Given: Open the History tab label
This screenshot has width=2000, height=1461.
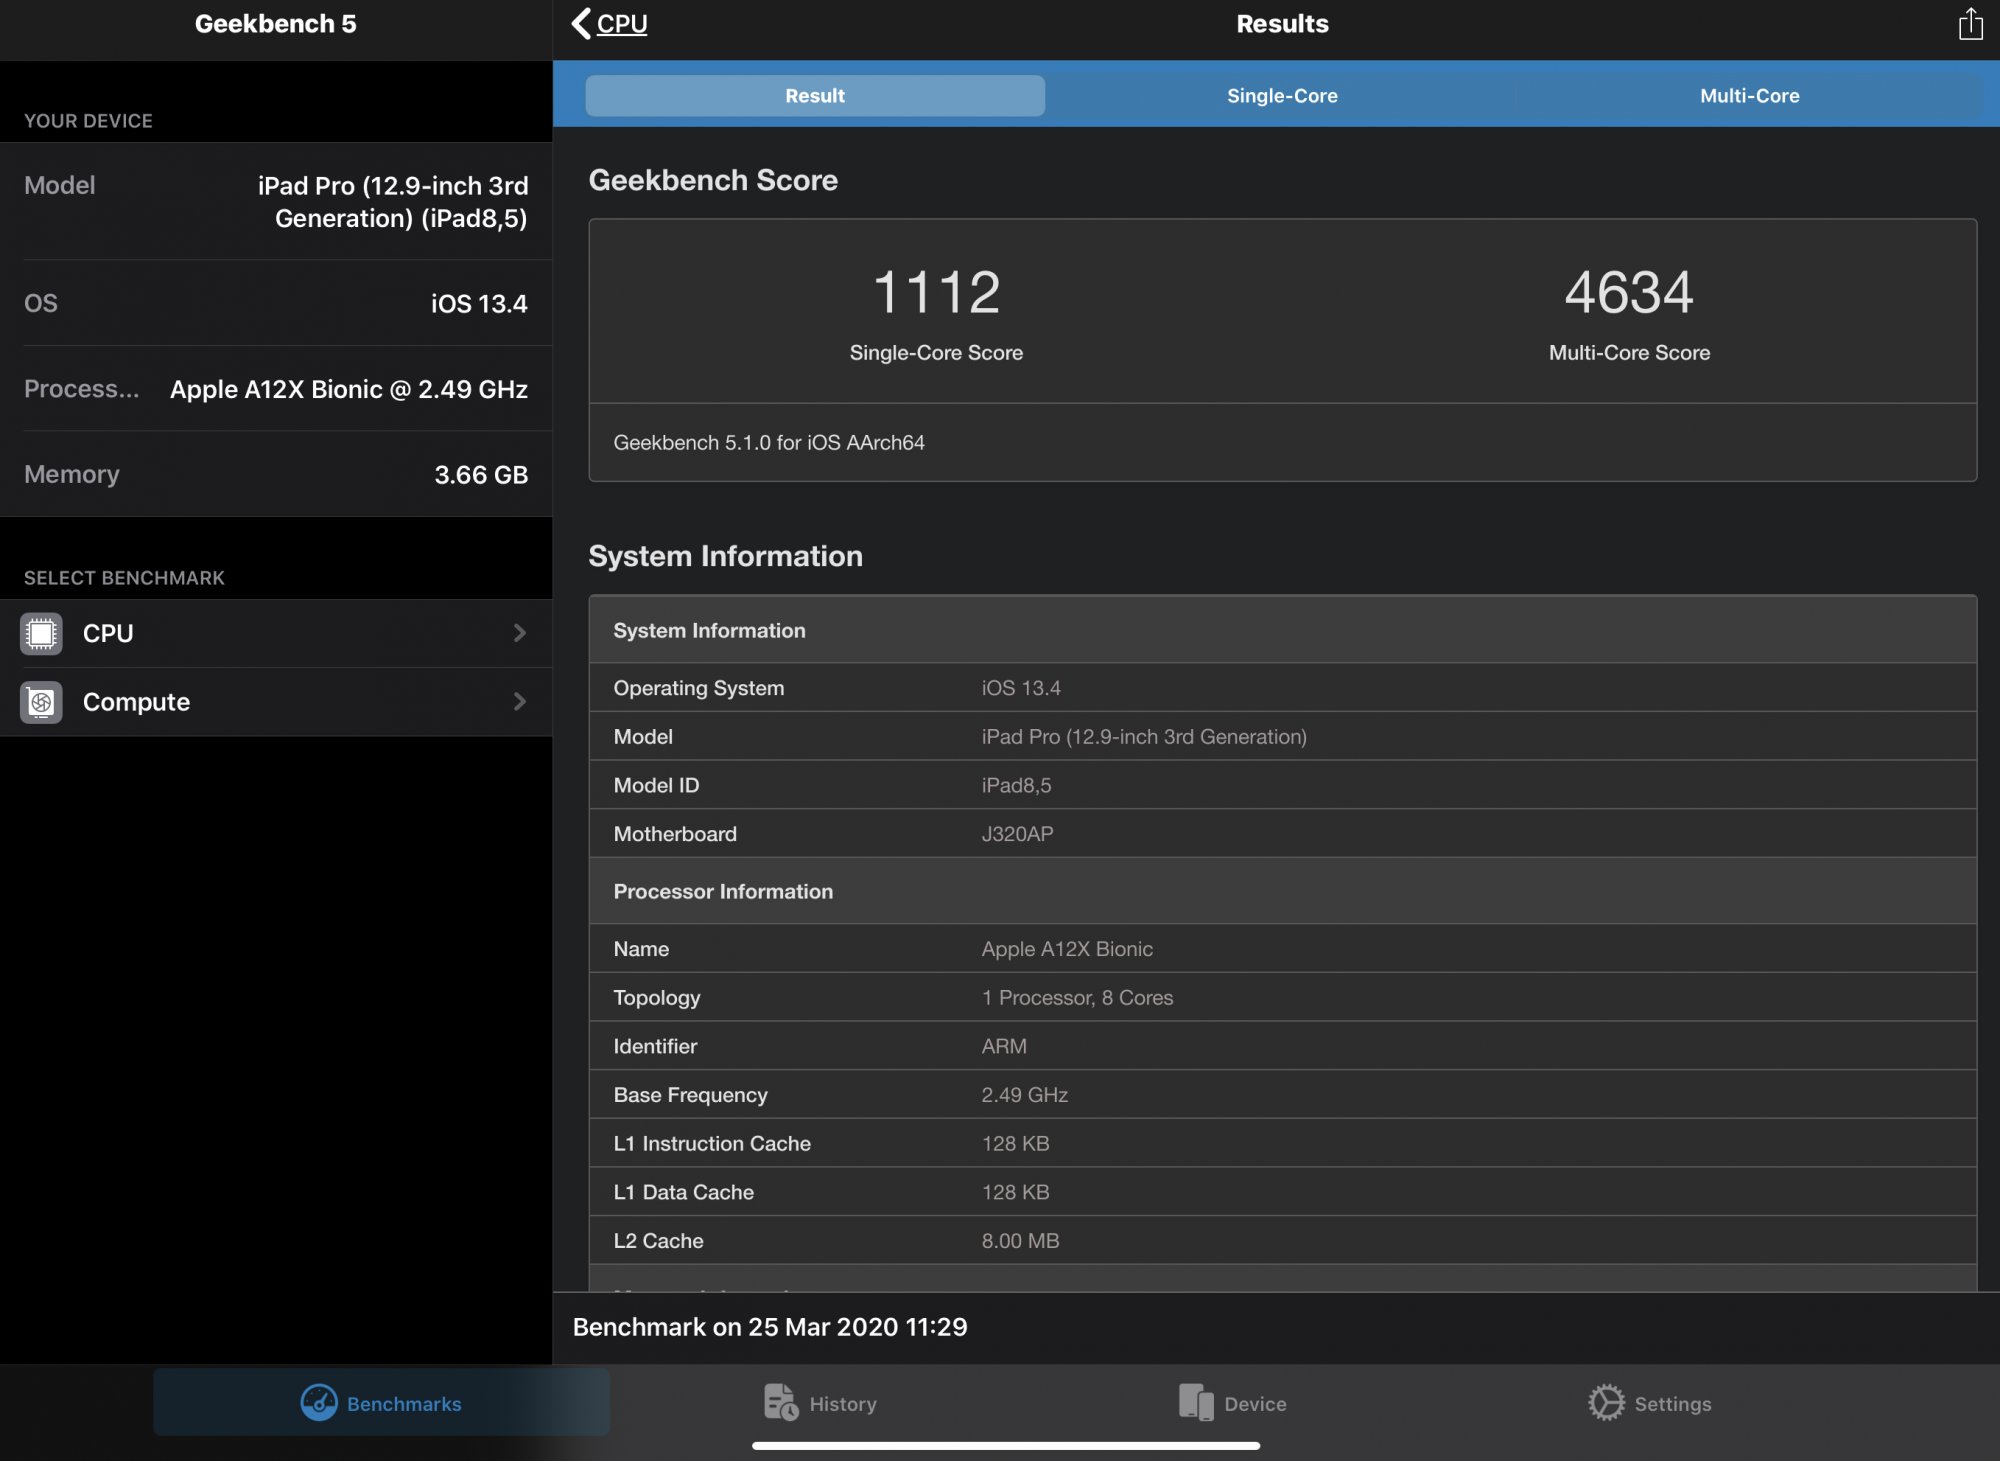Looking at the screenshot, I should pyautogui.click(x=843, y=1404).
